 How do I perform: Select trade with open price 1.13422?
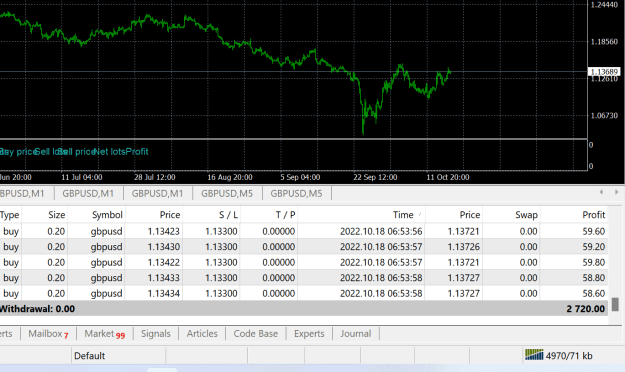304,262
